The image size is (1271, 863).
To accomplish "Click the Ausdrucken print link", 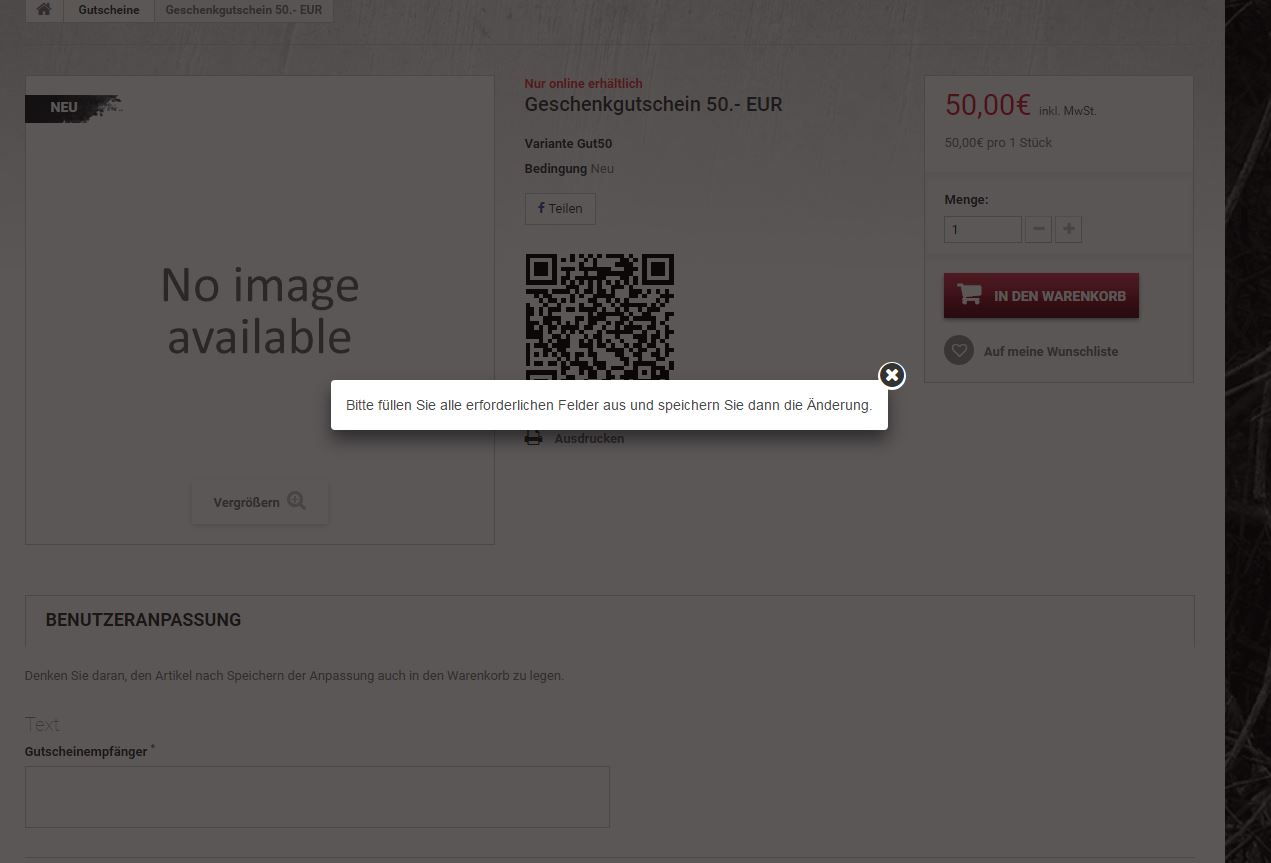I will point(589,439).
